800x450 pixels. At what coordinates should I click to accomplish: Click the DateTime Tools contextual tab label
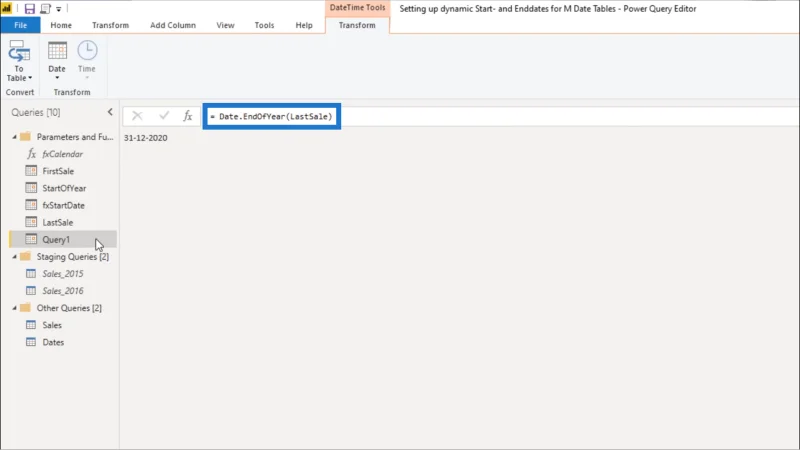(357, 8)
